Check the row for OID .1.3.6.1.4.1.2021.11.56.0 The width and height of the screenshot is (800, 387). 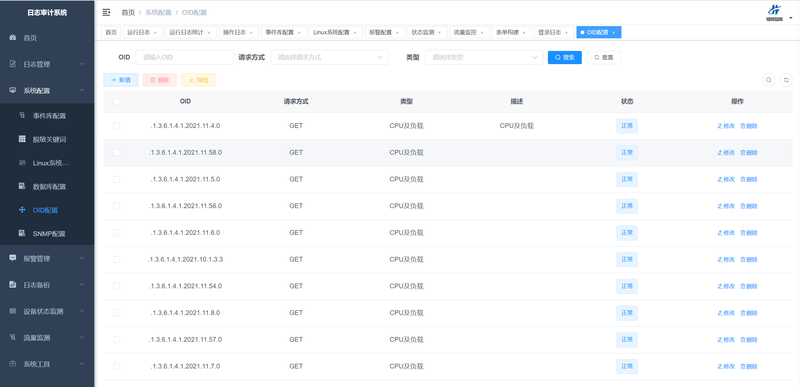(x=117, y=206)
